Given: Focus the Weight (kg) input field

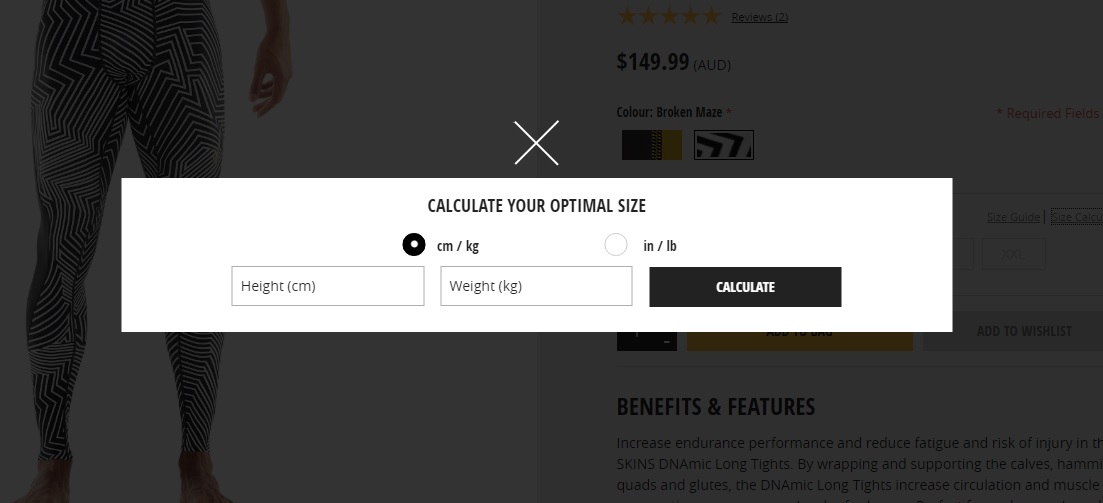Looking at the screenshot, I should 536,286.
